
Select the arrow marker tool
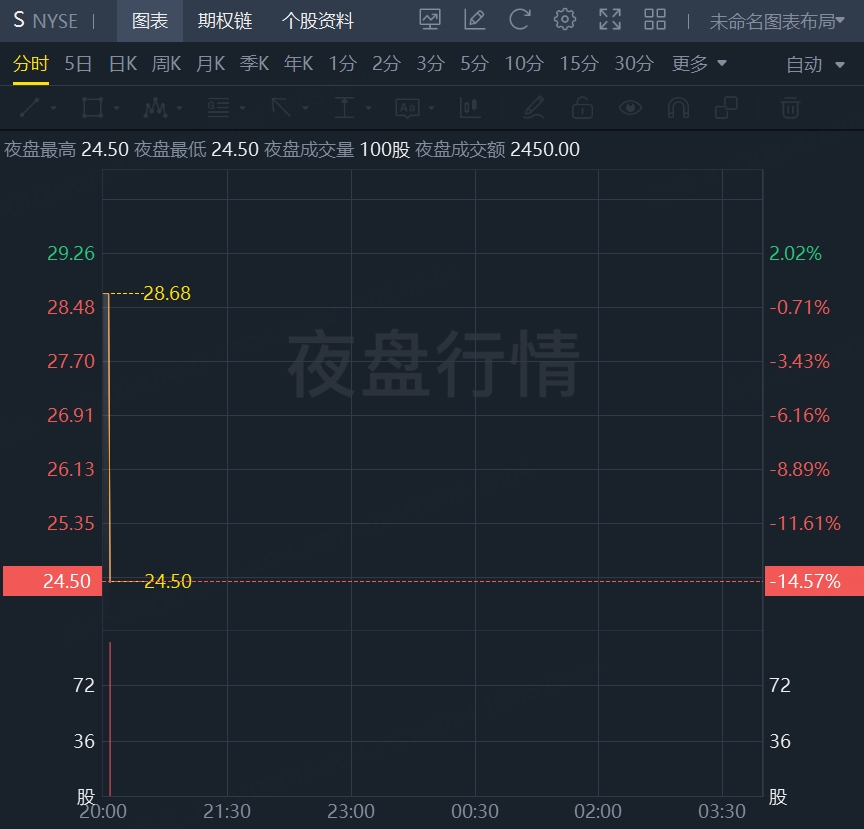click(x=281, y=107)
